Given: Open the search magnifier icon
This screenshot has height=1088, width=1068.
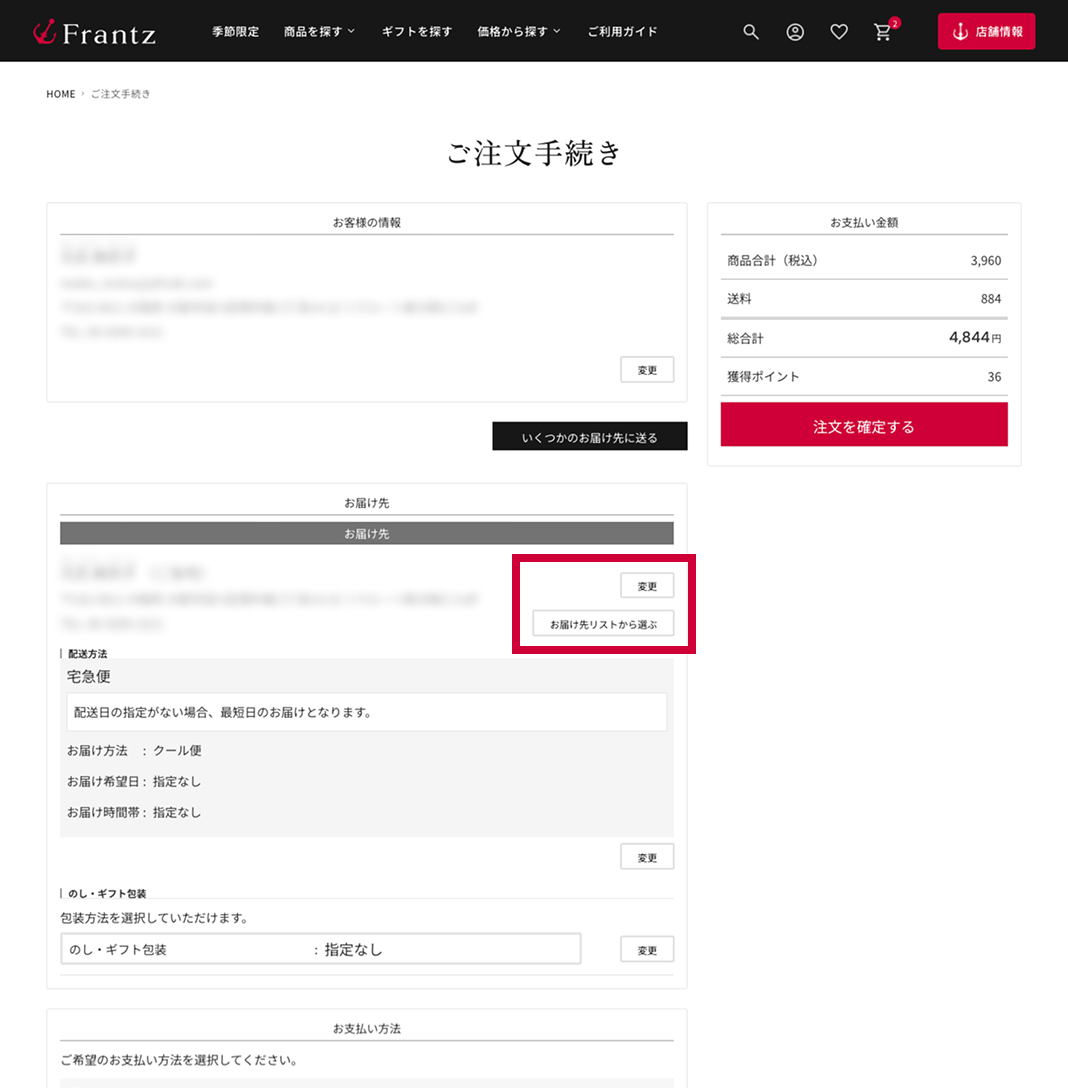Looking at the screenshot, I should tap(751, 32).
